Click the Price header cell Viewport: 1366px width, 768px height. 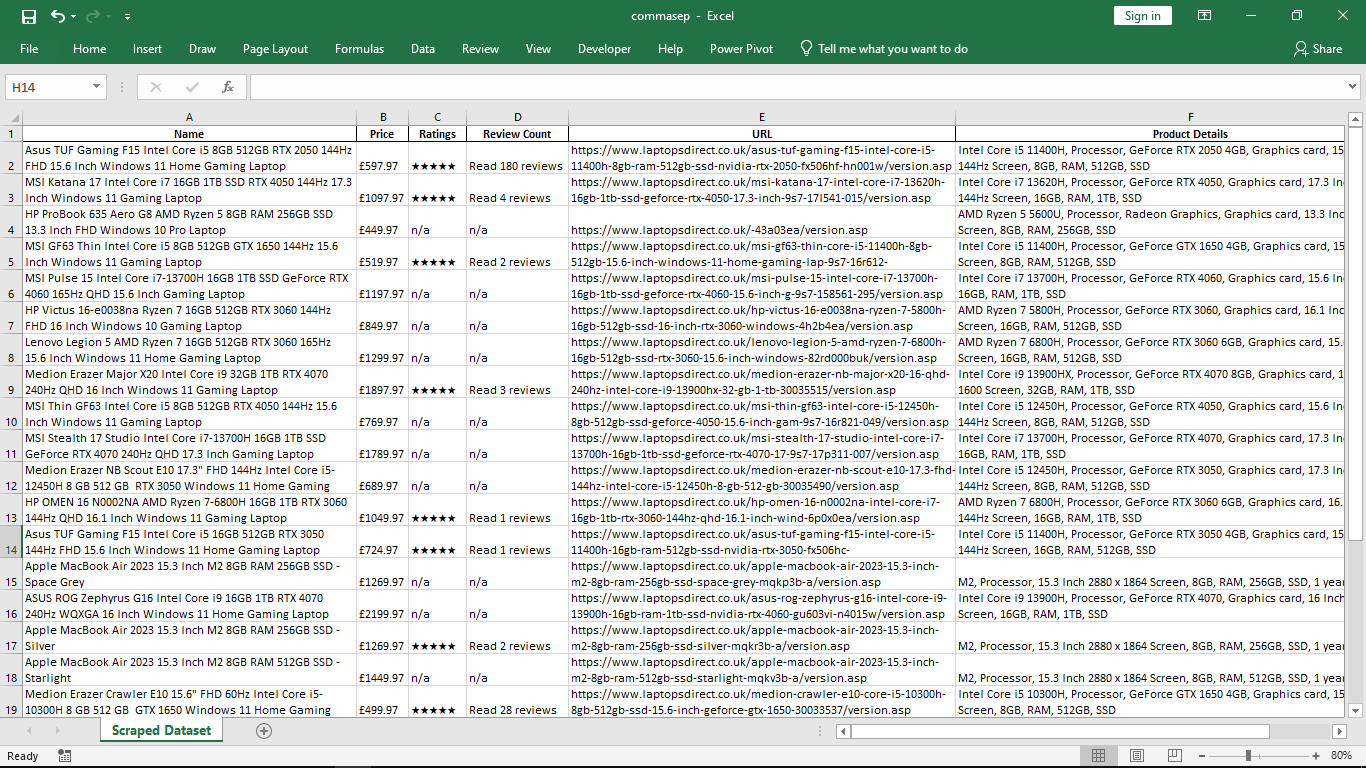382,134
